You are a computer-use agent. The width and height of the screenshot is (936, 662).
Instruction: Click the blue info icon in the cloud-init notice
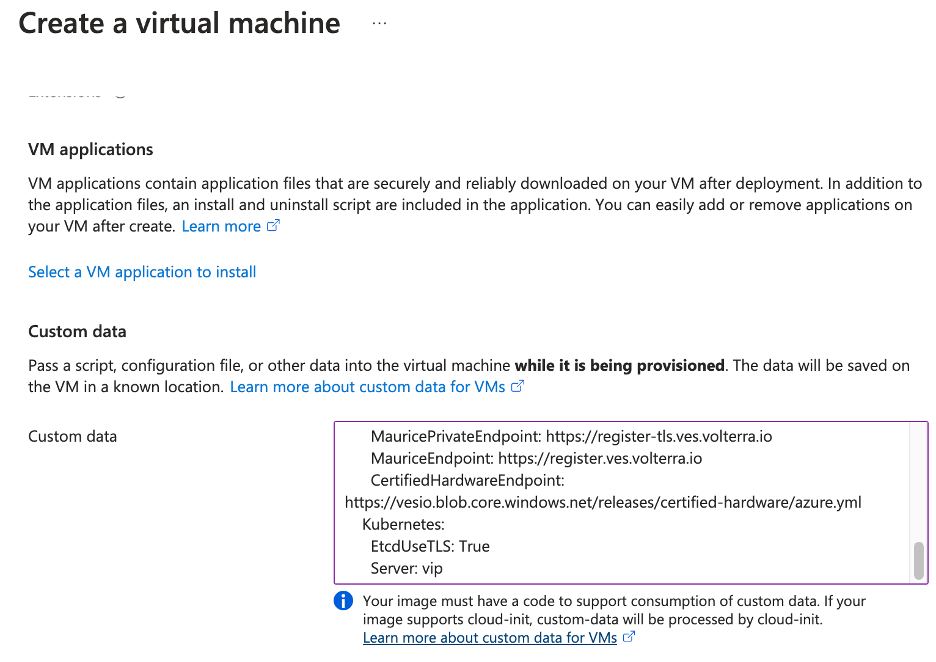tap(343, 600)
